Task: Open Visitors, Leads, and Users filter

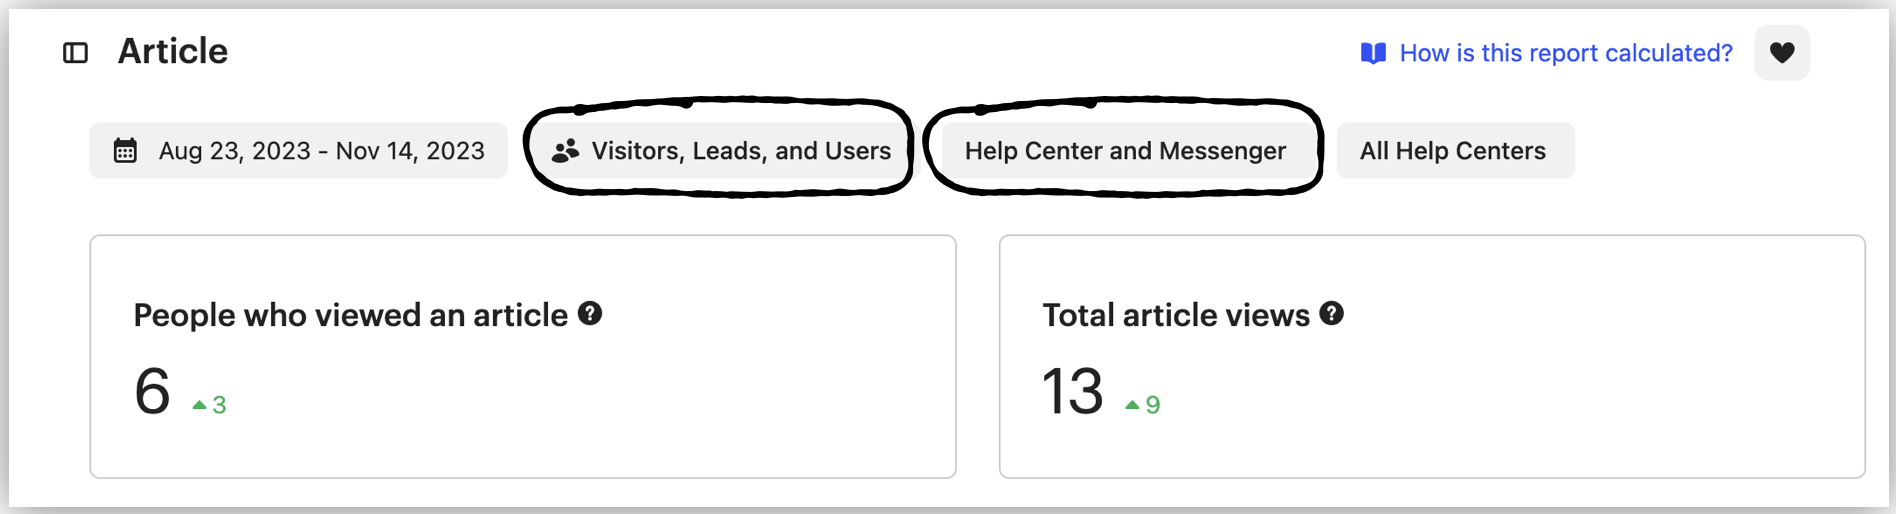Action: [721, 151]
